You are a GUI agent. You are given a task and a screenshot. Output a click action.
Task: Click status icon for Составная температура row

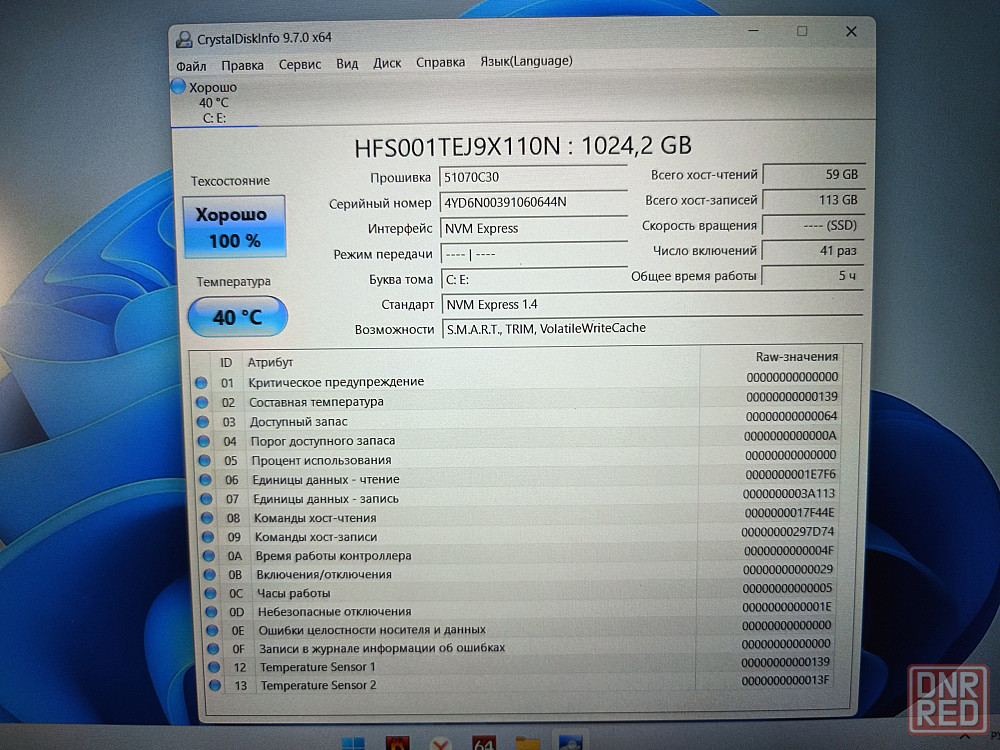(x=202, y=402)
